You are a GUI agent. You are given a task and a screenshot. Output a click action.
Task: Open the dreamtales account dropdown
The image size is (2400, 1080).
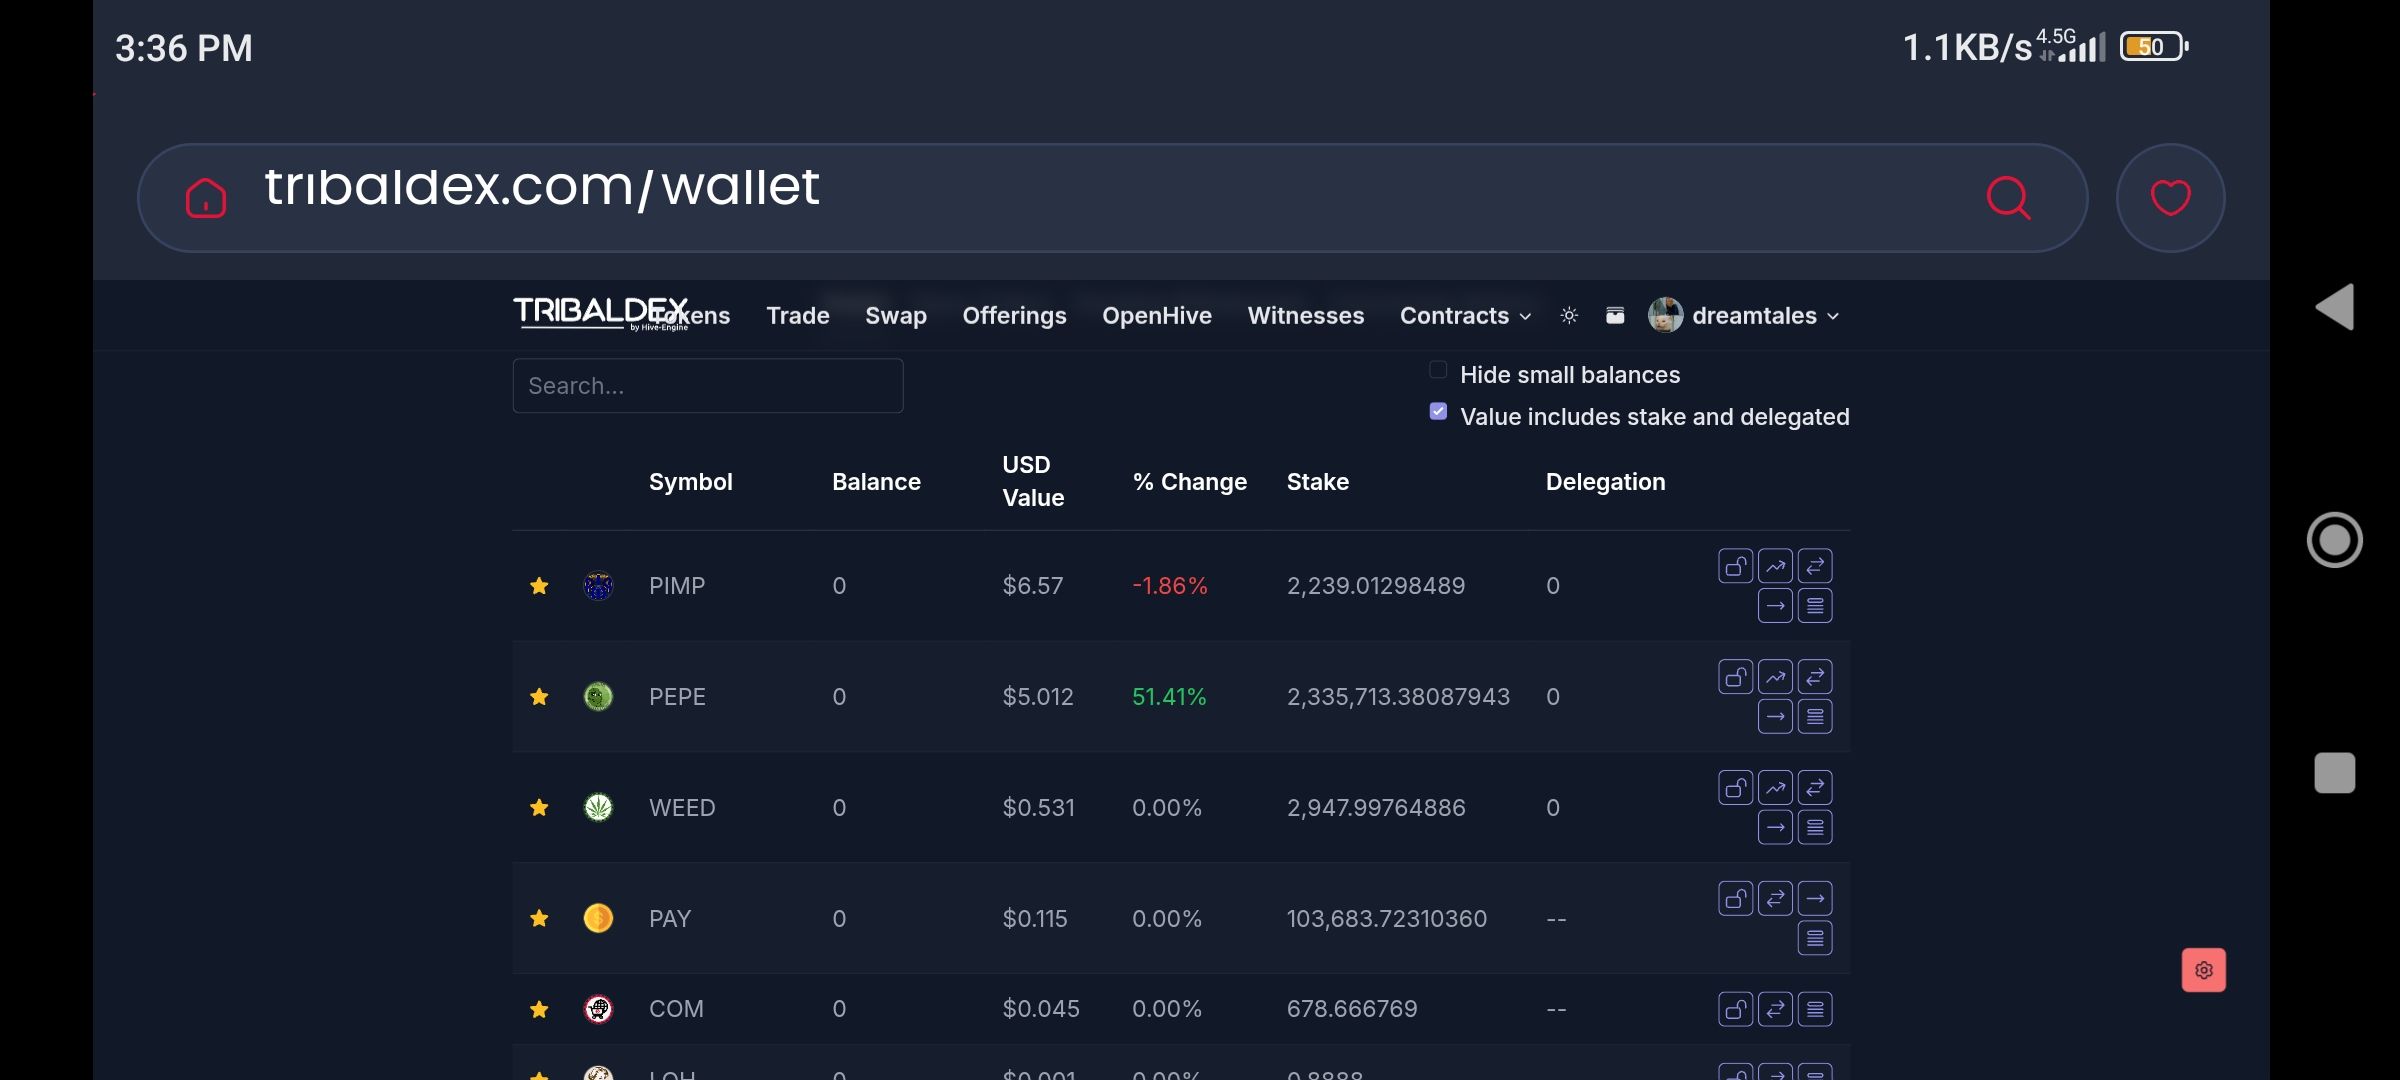(x=1745, y=316)
